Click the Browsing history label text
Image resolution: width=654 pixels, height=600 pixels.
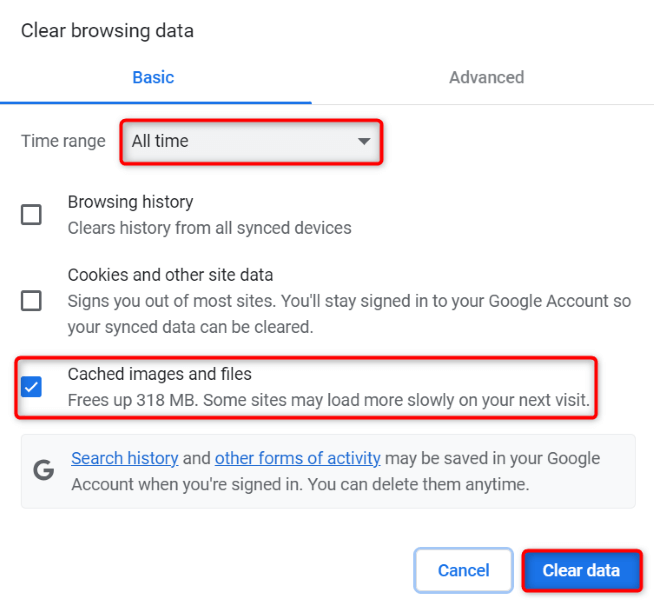tap(130, 202)
